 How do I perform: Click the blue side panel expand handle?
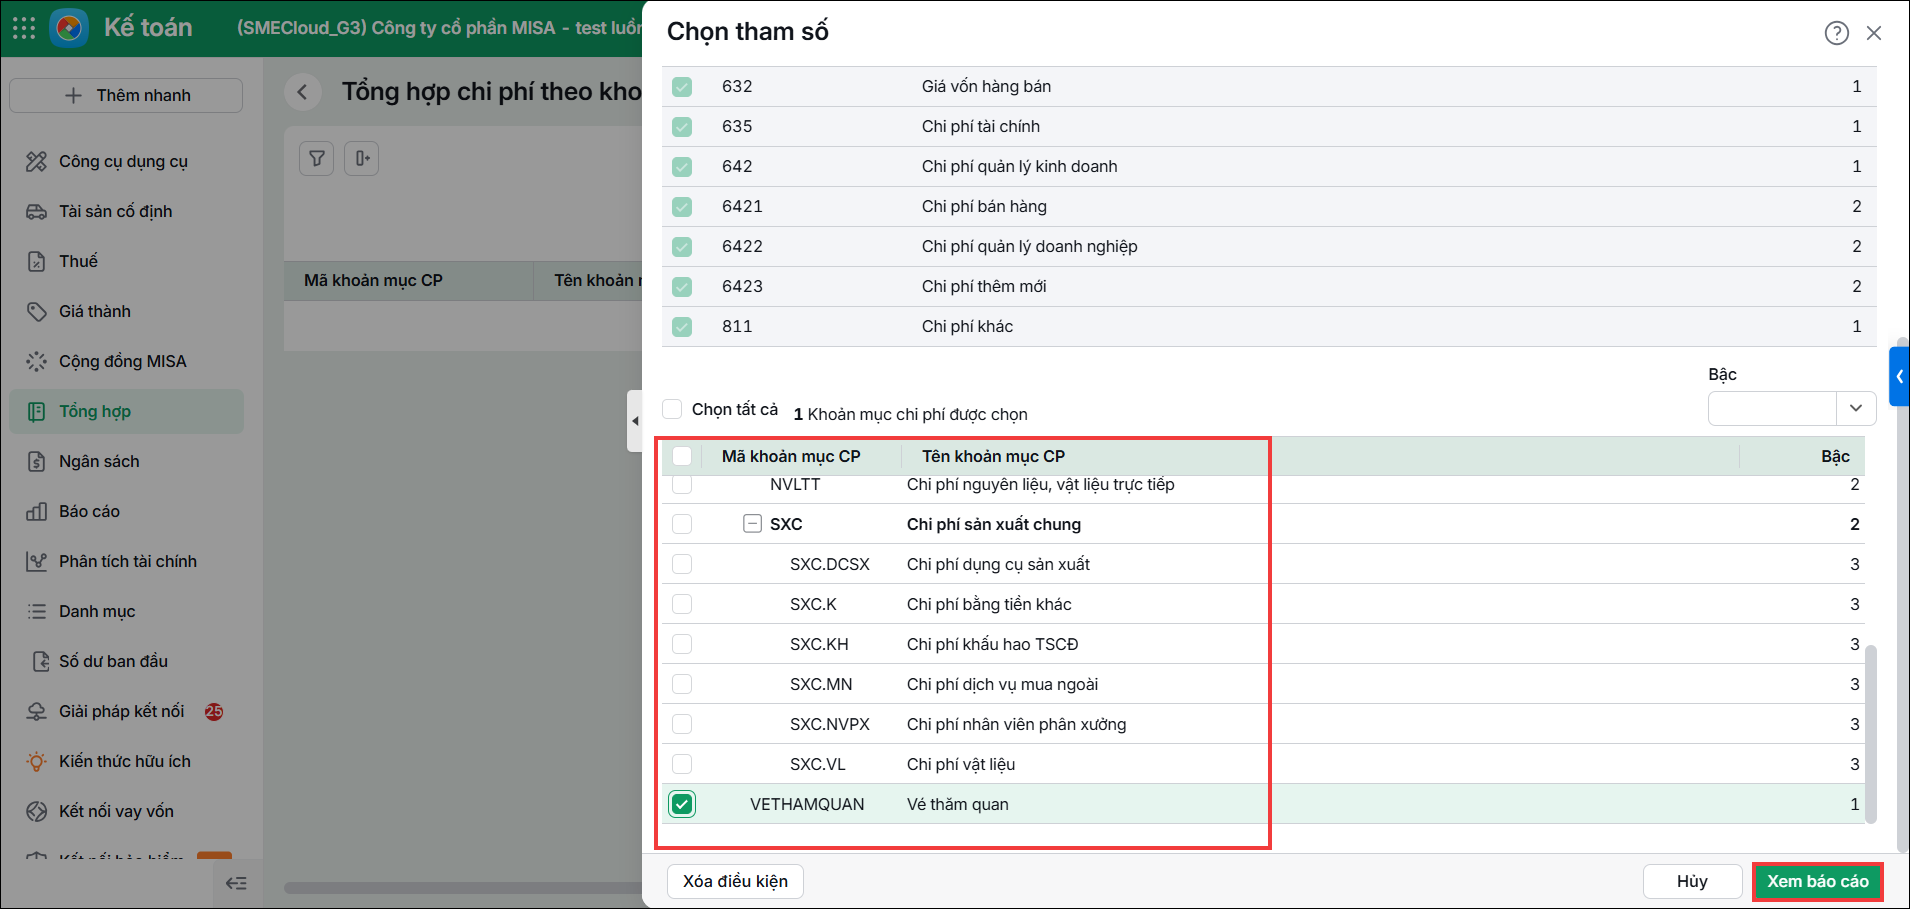(x=1899, y=376)
